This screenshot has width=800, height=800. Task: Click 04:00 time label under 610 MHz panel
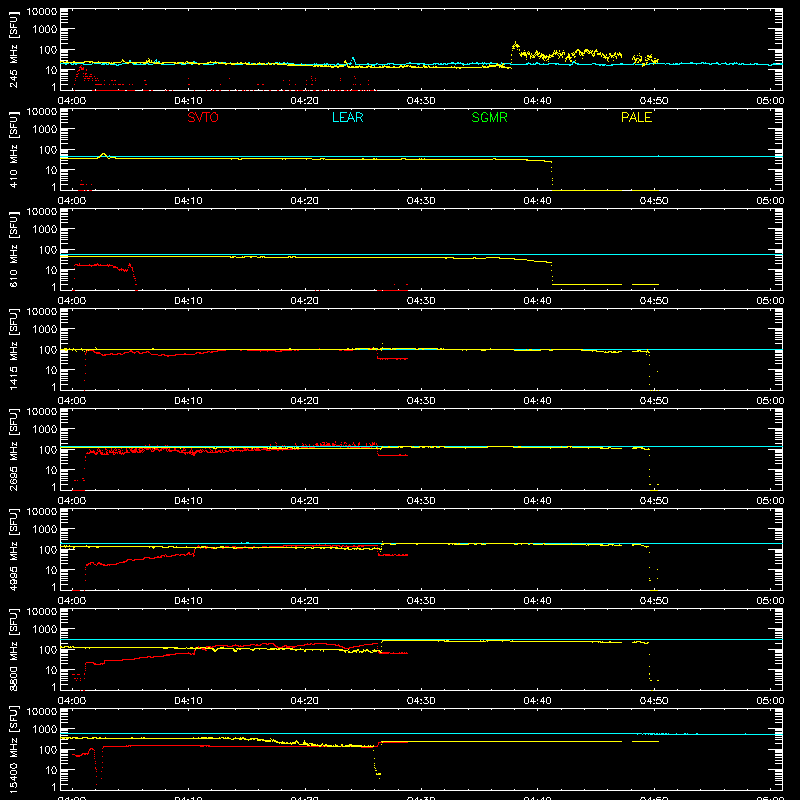(72, 301)
